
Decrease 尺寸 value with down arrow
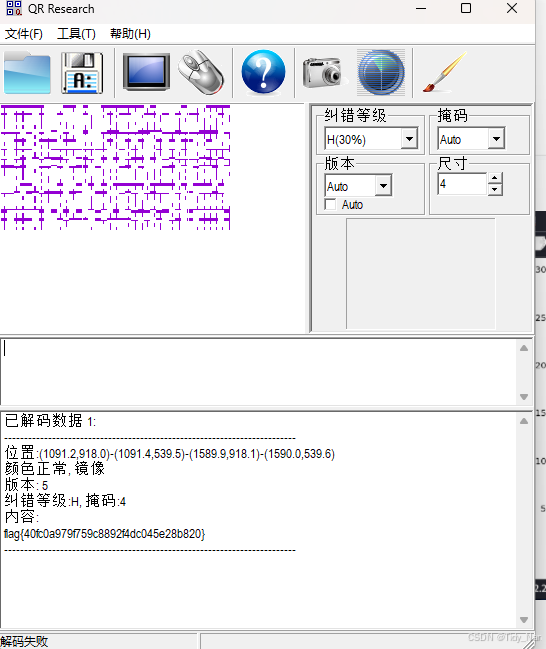pyautogui.click(x=495, y=190)
